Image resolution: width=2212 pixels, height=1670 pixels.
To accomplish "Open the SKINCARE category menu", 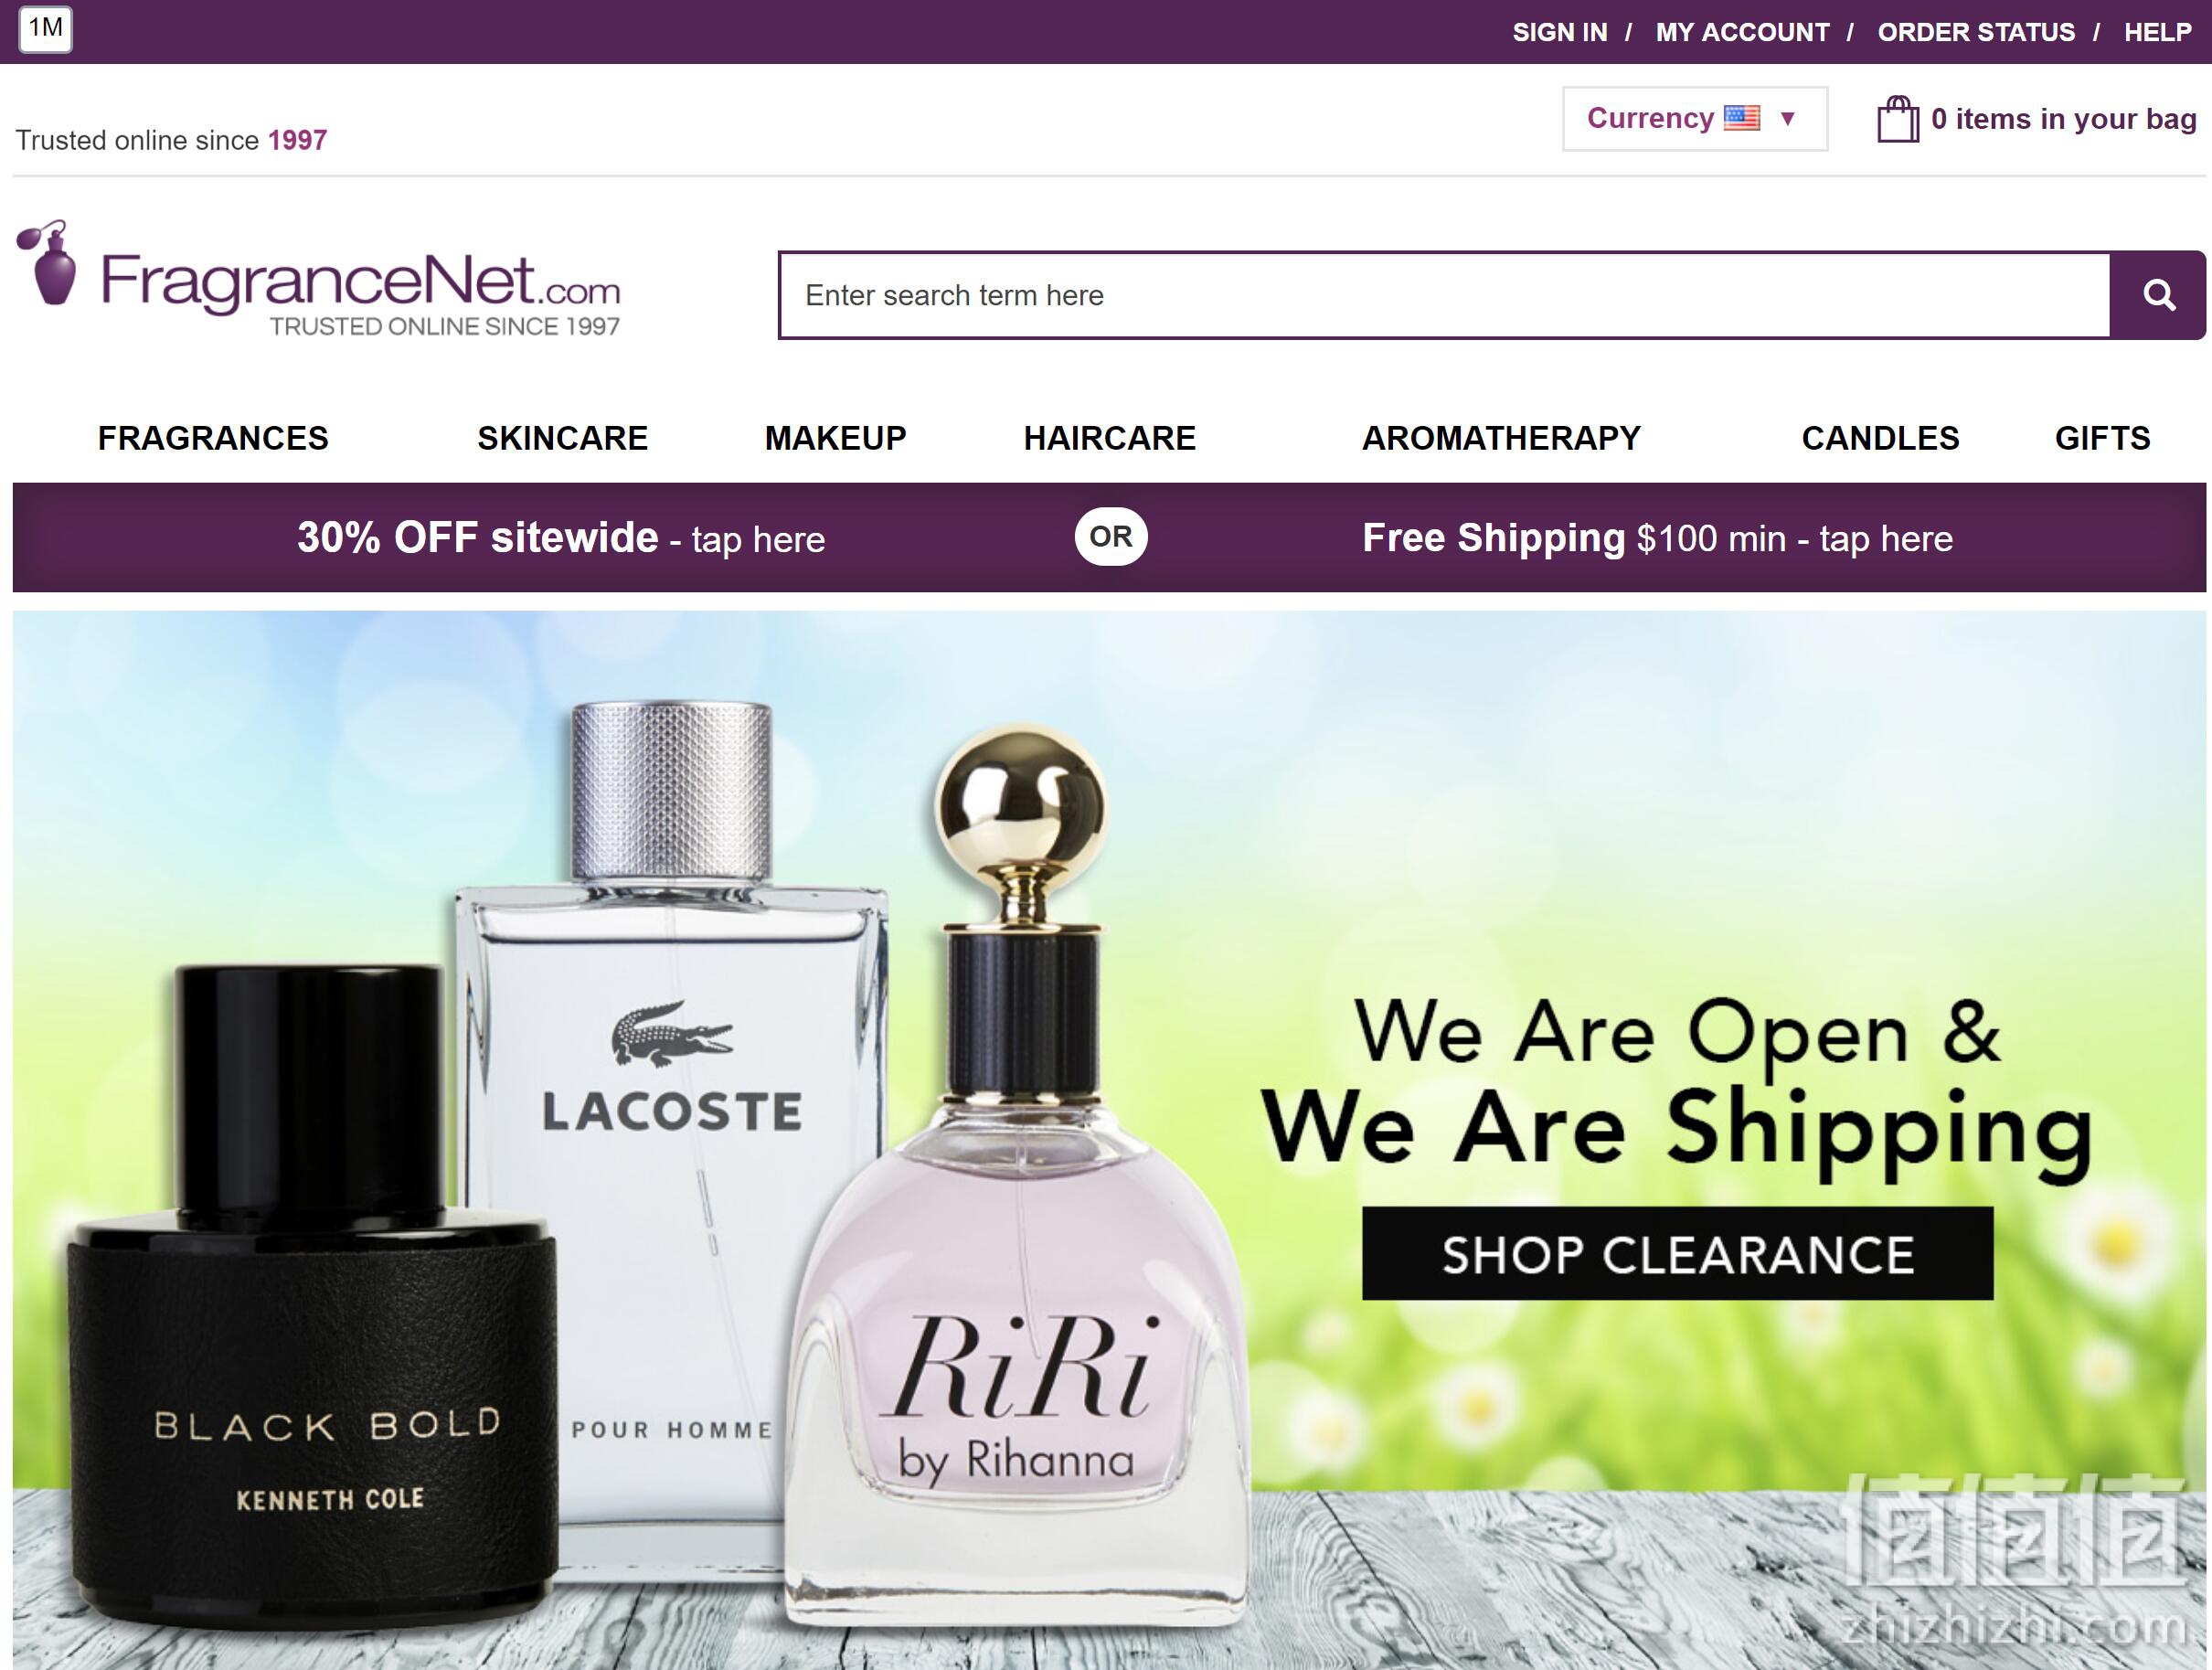I will (x=562, y=438).
